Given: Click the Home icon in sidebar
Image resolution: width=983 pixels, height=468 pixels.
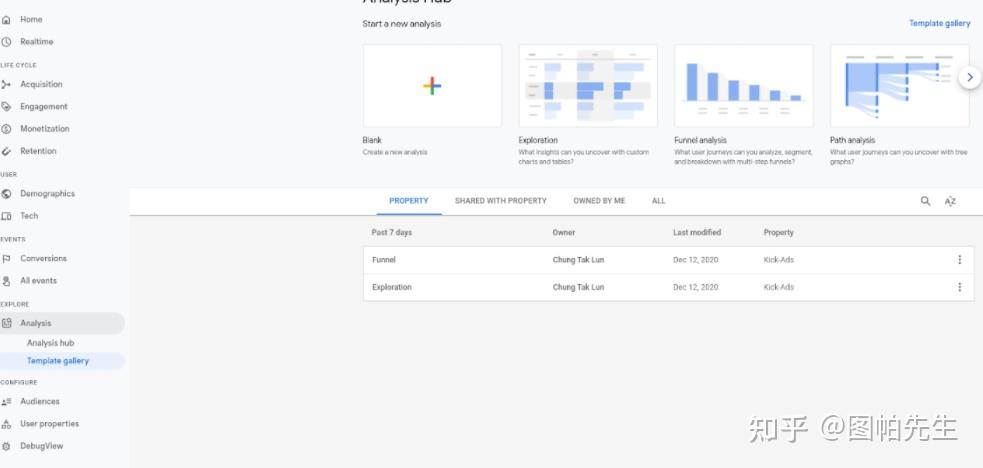Looking at the screenshot, I should [6, 19].
